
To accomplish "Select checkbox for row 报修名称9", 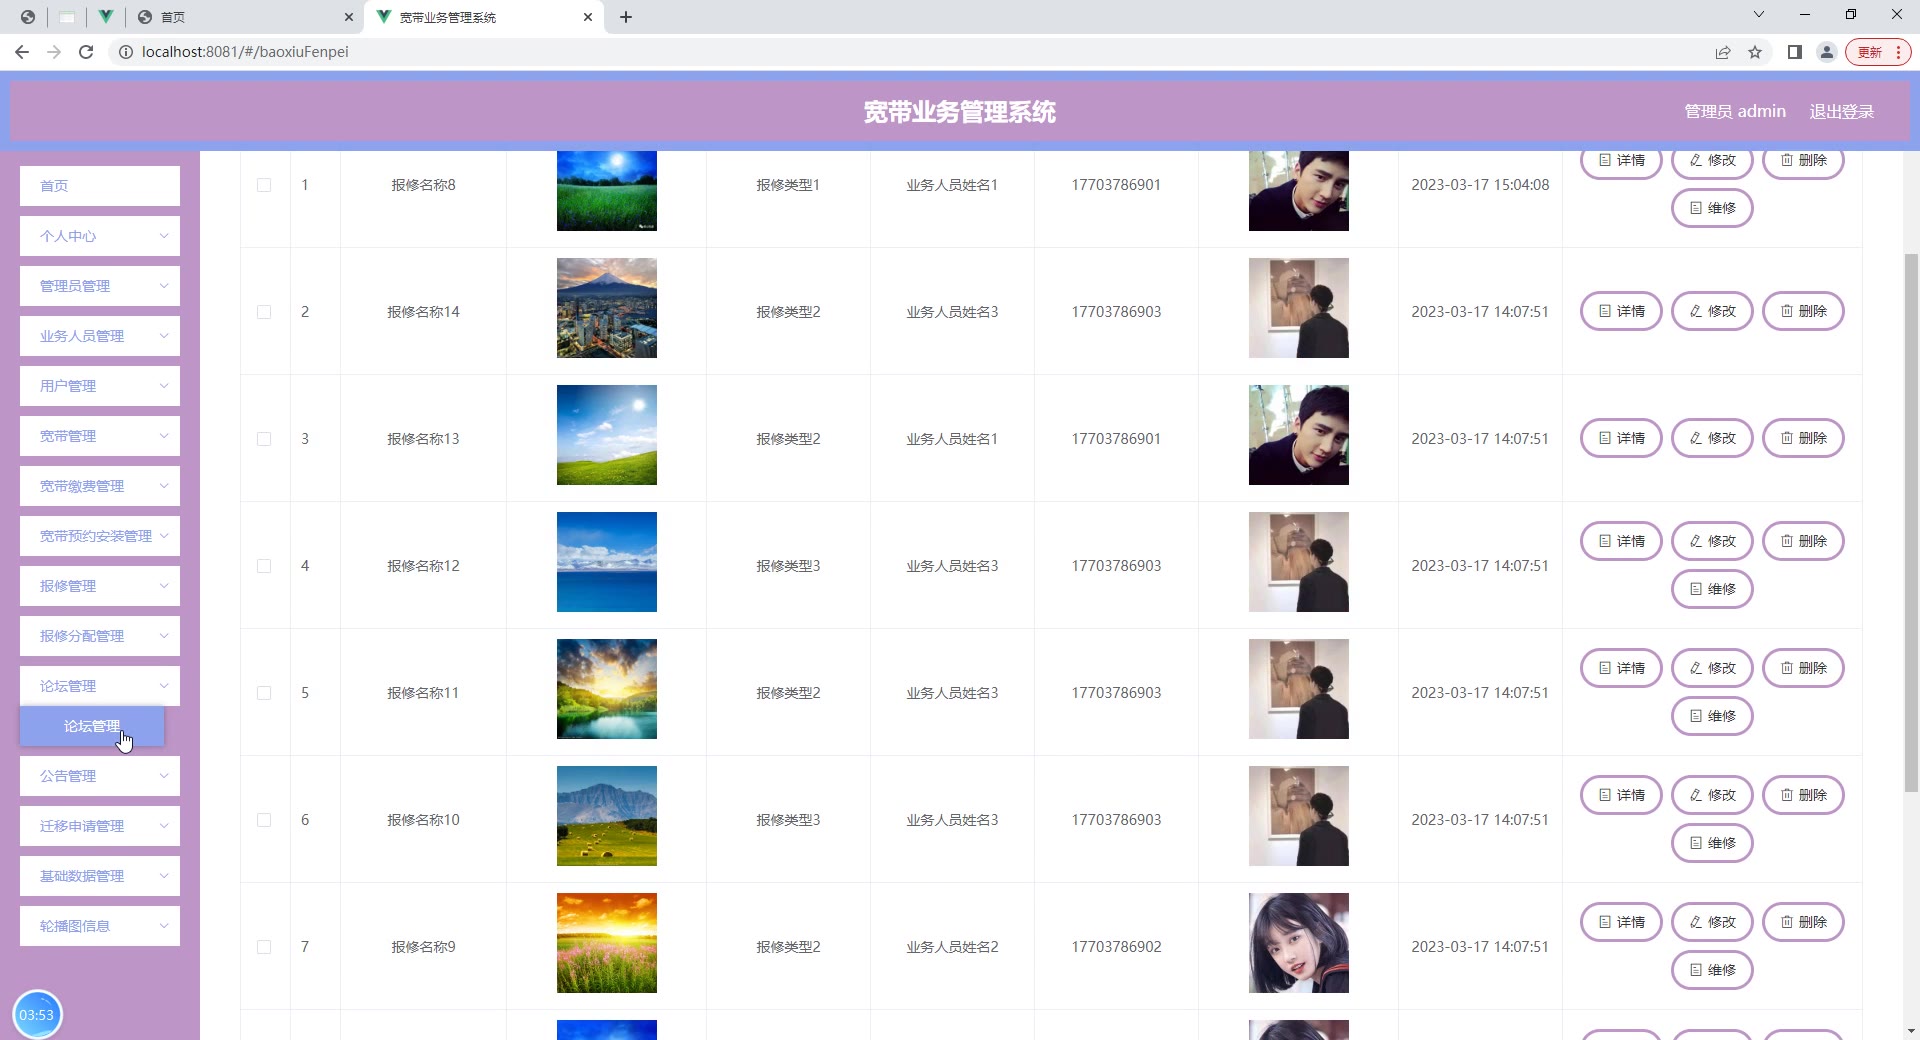I will click(x=264, y=947).
